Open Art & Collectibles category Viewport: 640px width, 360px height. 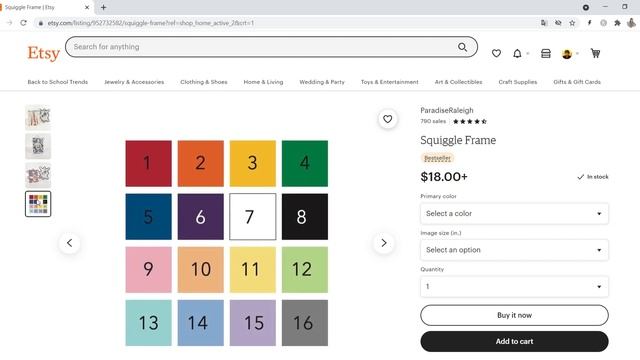tap(458, 82)
